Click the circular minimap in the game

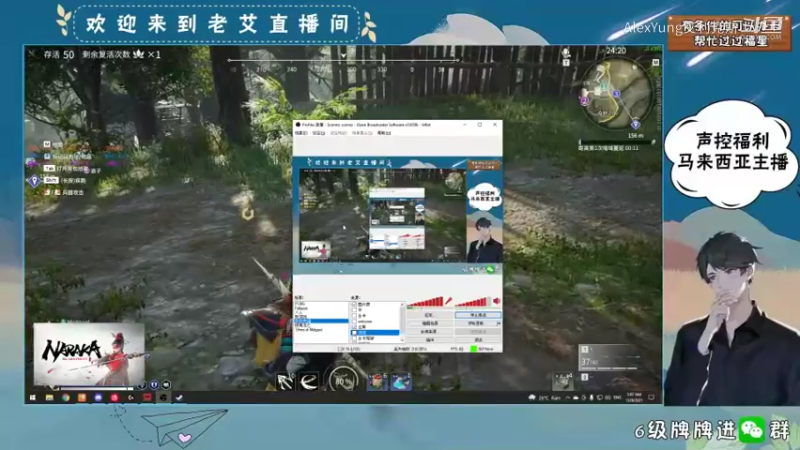click(x=616, y=92)
